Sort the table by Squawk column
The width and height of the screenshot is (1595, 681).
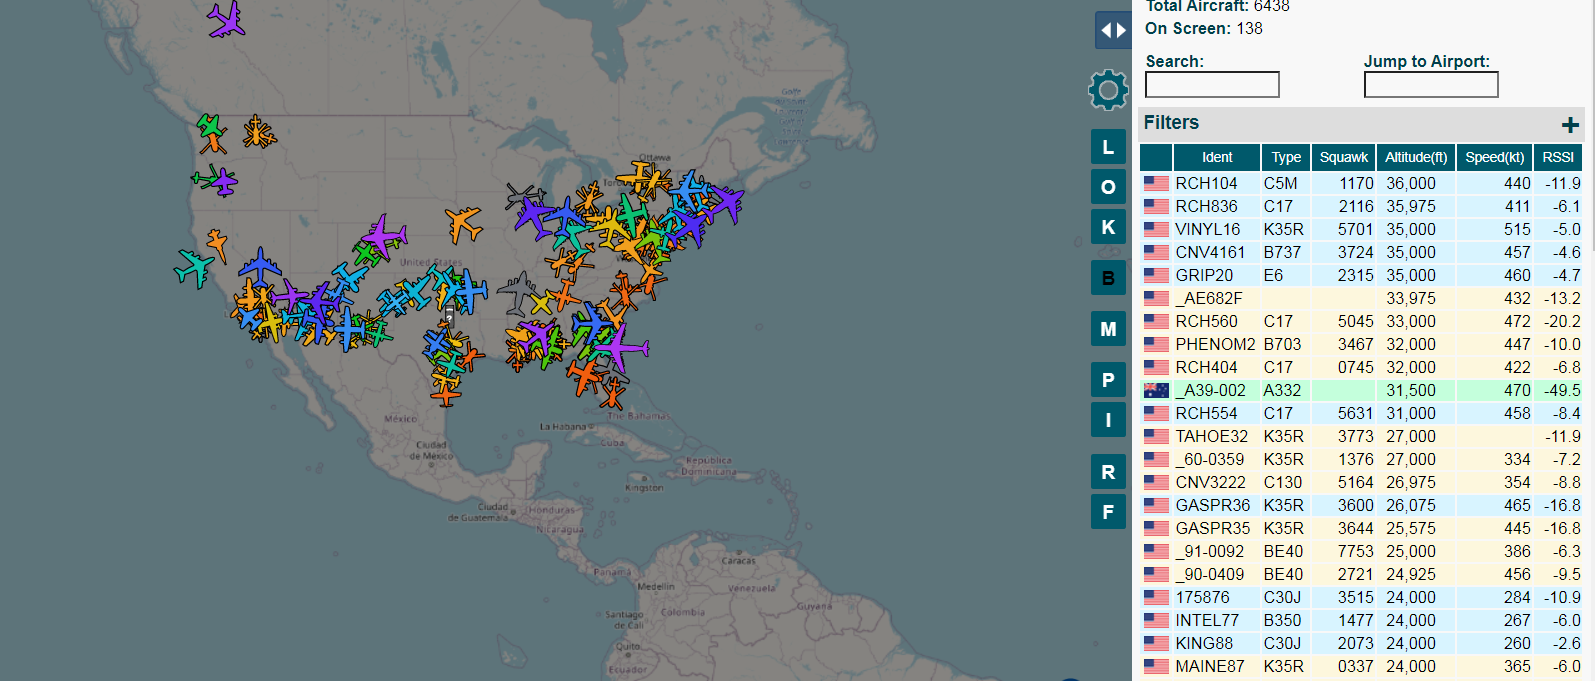[1343, 157]
